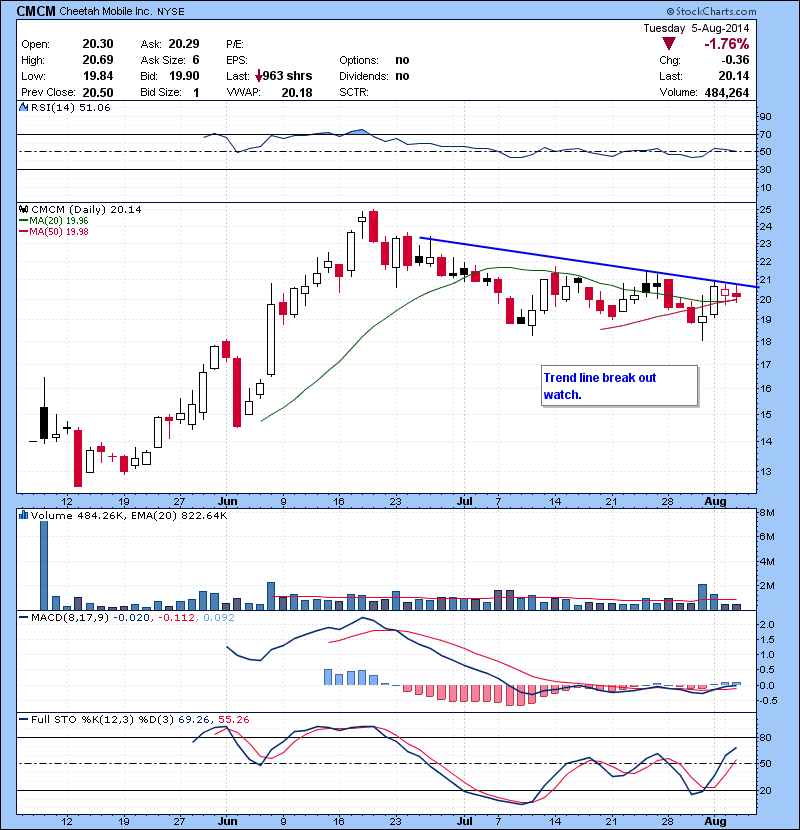Viewport: 800px width, 830px height.
Task: Click the VWAP value 20.18
Action: pos(297,93)
